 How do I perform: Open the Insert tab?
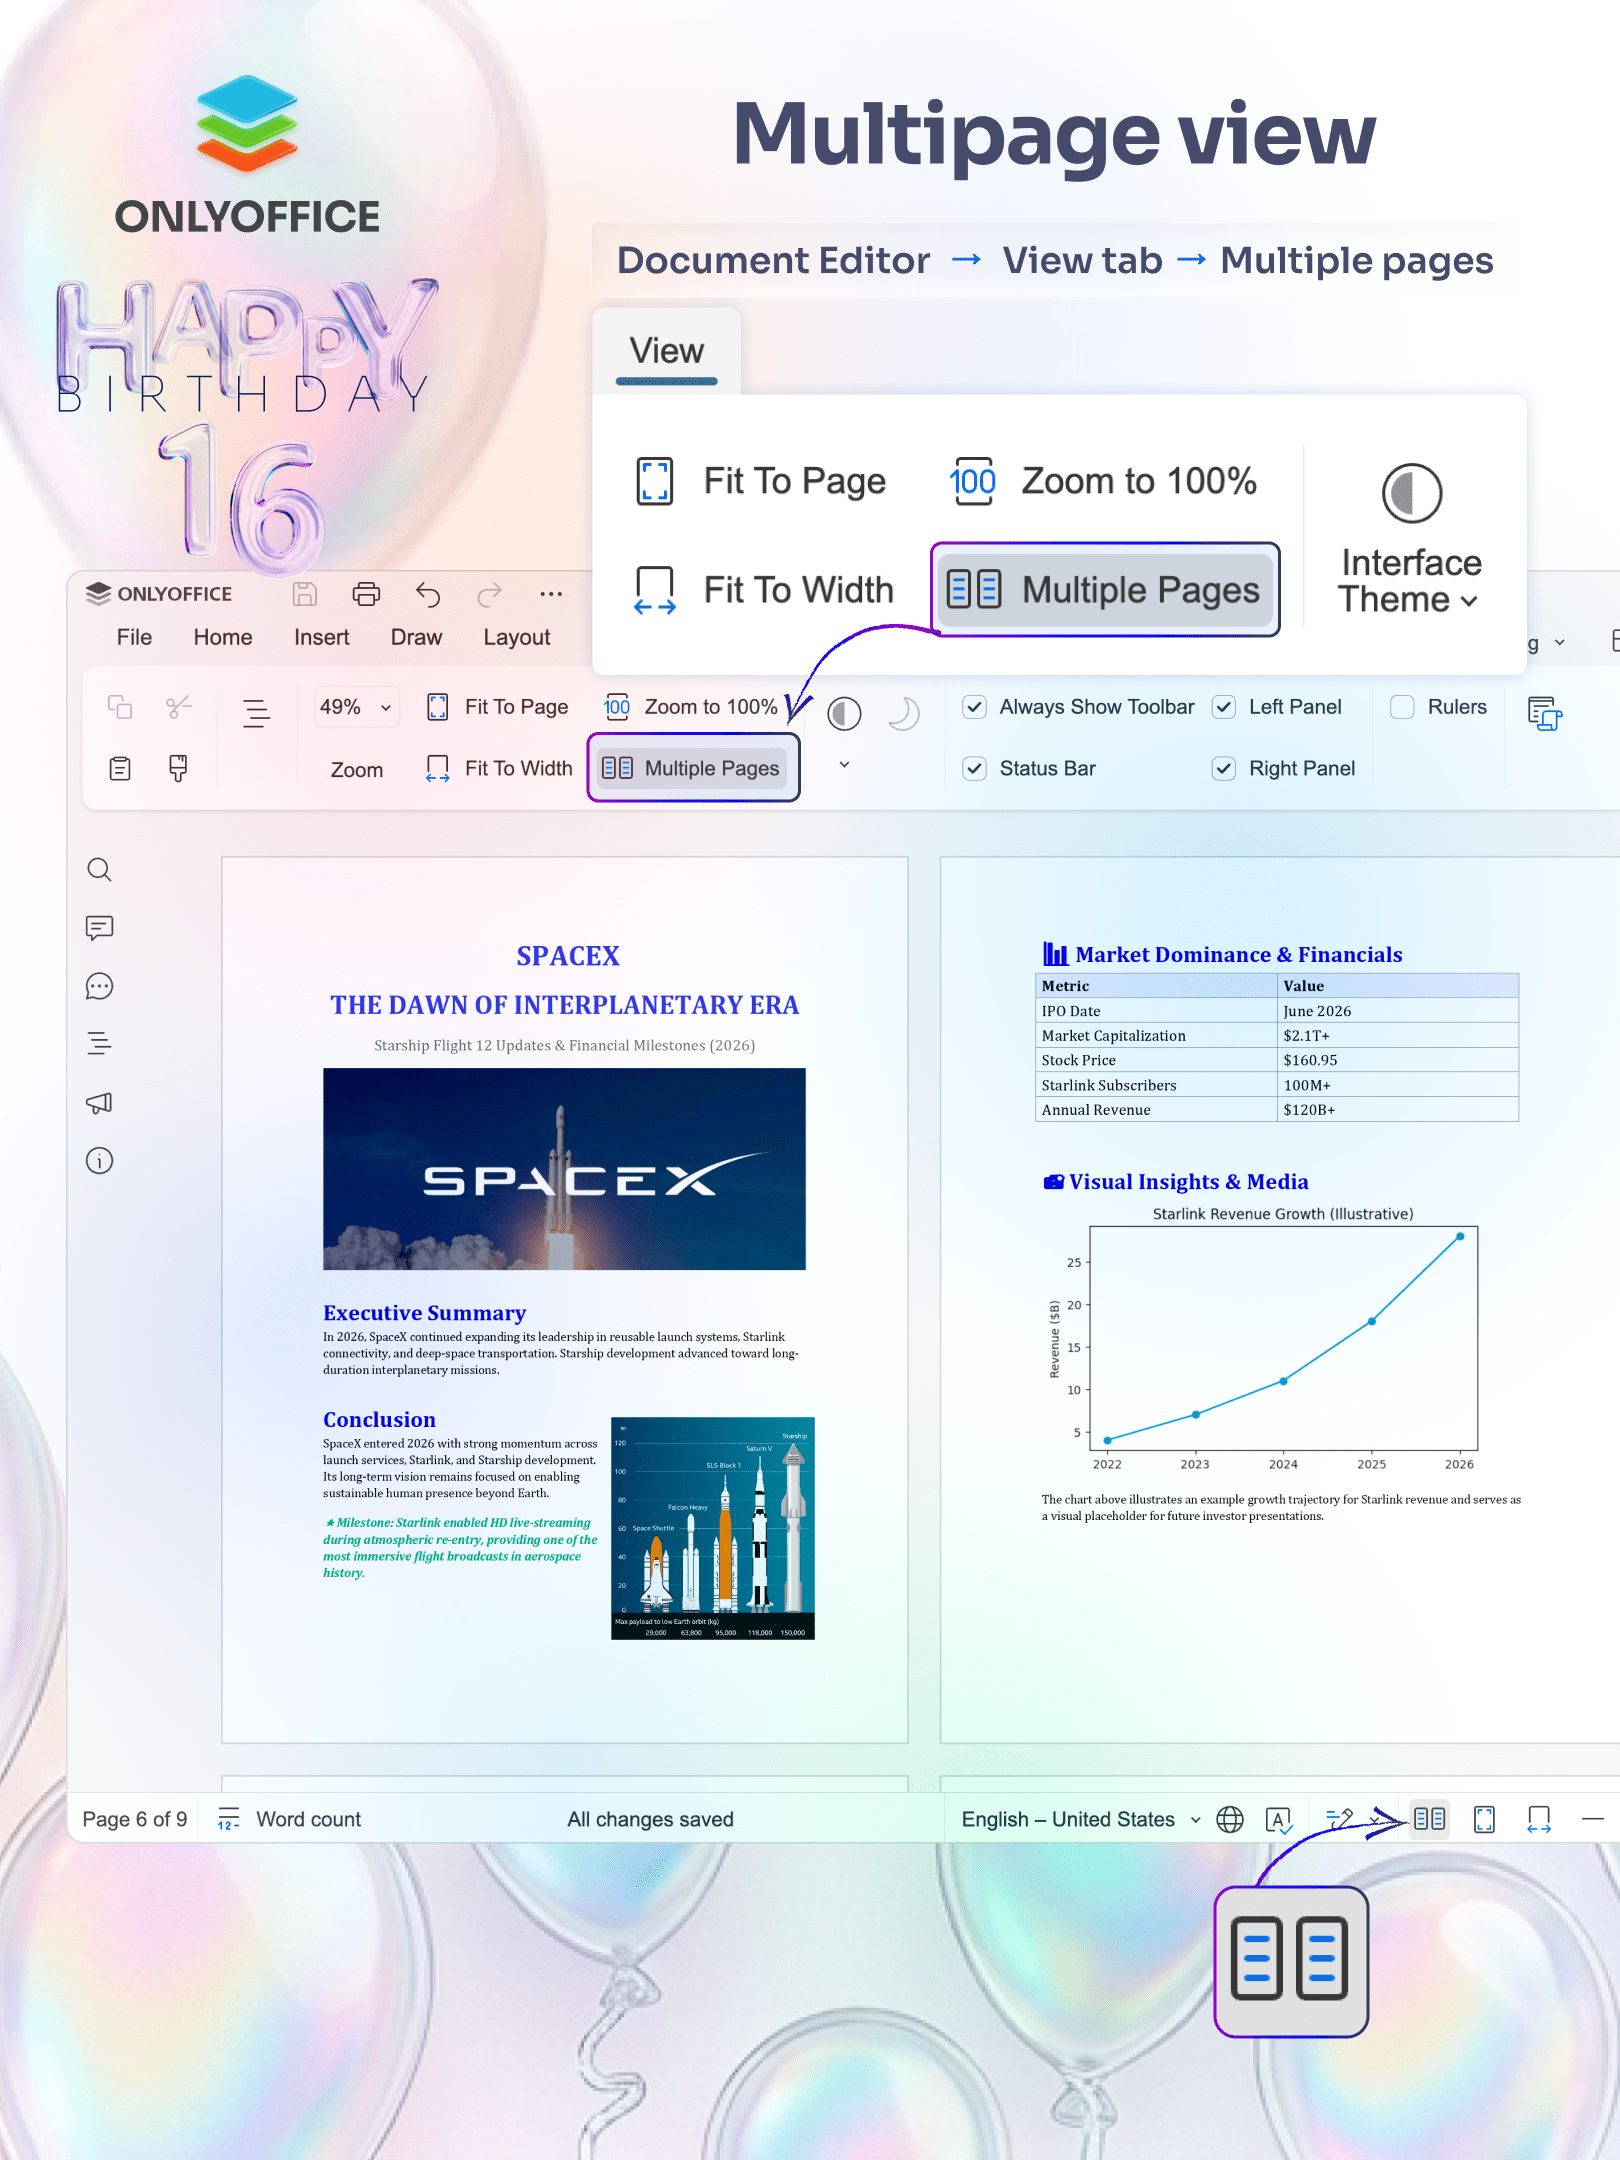tap(321, 637)
